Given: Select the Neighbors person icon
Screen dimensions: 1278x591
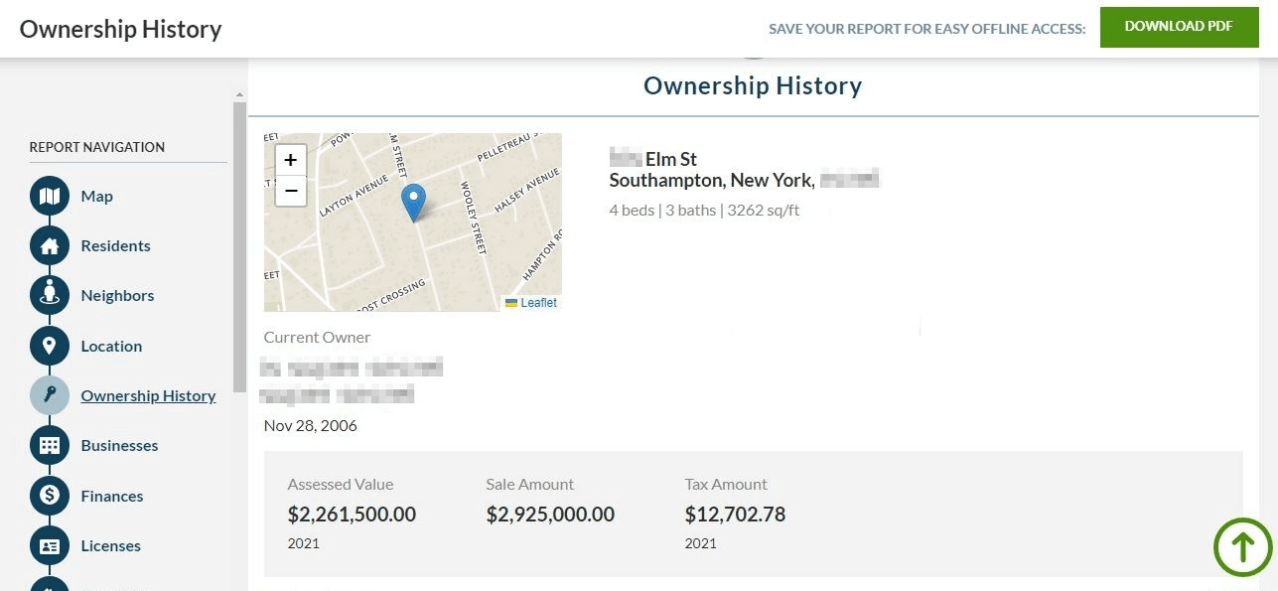Looking at the screenshot, I should click(49, 296).
